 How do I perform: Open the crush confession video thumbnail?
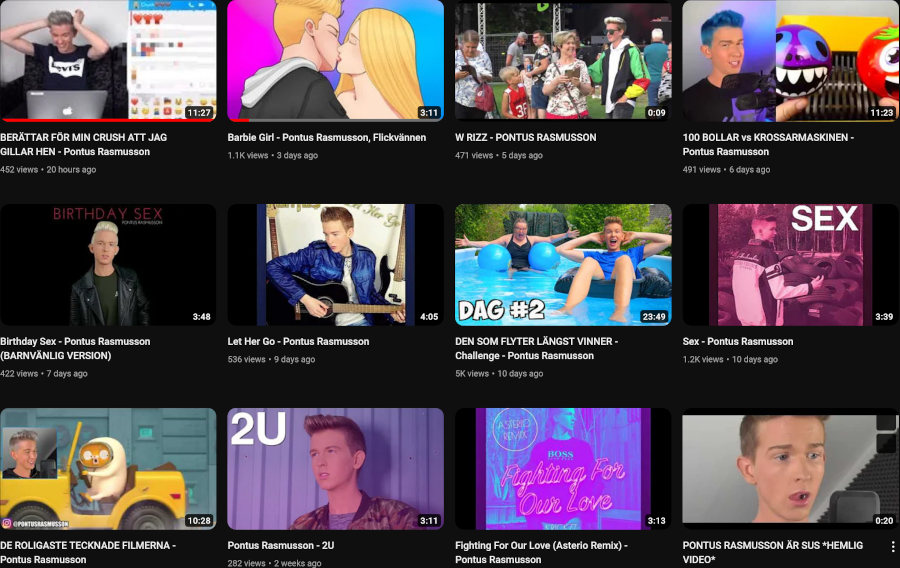click(108, 60)
